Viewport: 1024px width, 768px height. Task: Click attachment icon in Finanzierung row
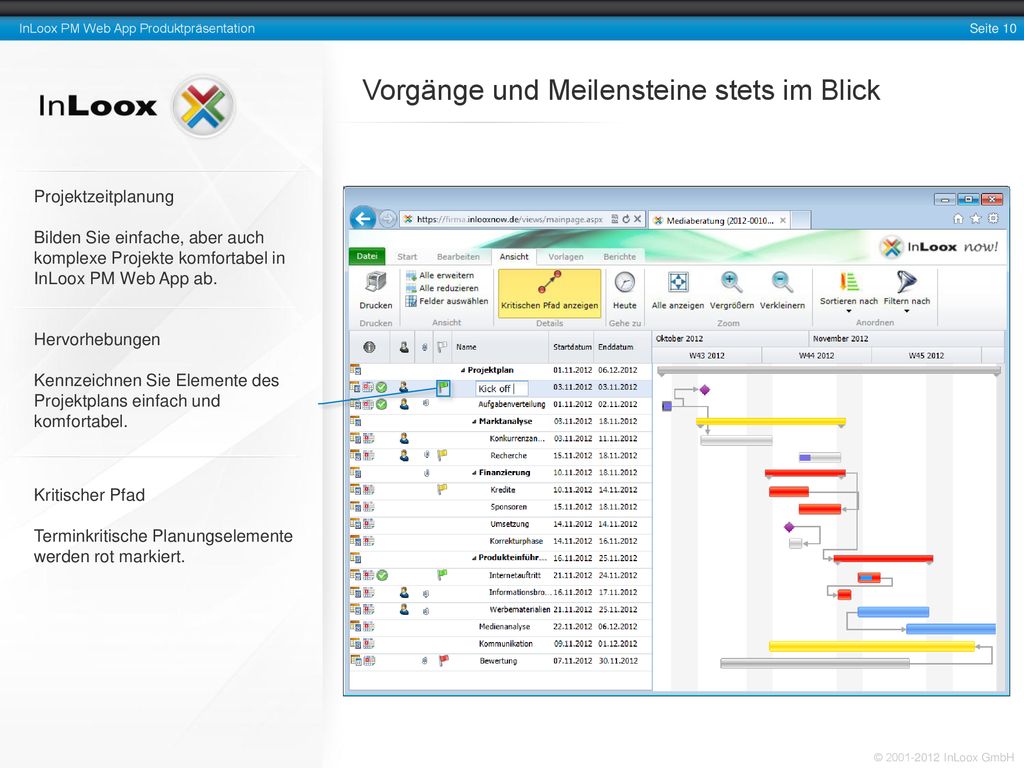click(x=426, y=473)
